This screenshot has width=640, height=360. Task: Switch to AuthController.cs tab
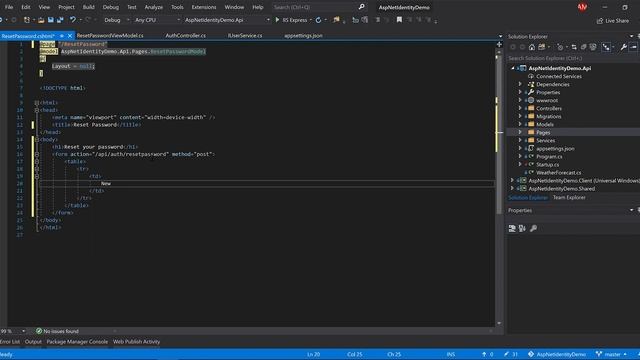pyautogui.click(x=185, y=36)
